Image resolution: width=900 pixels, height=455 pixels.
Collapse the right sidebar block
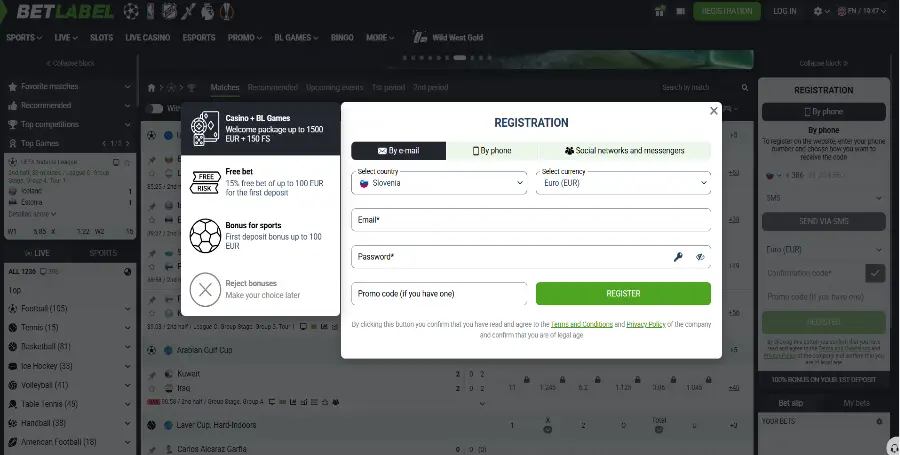[824, 63]
